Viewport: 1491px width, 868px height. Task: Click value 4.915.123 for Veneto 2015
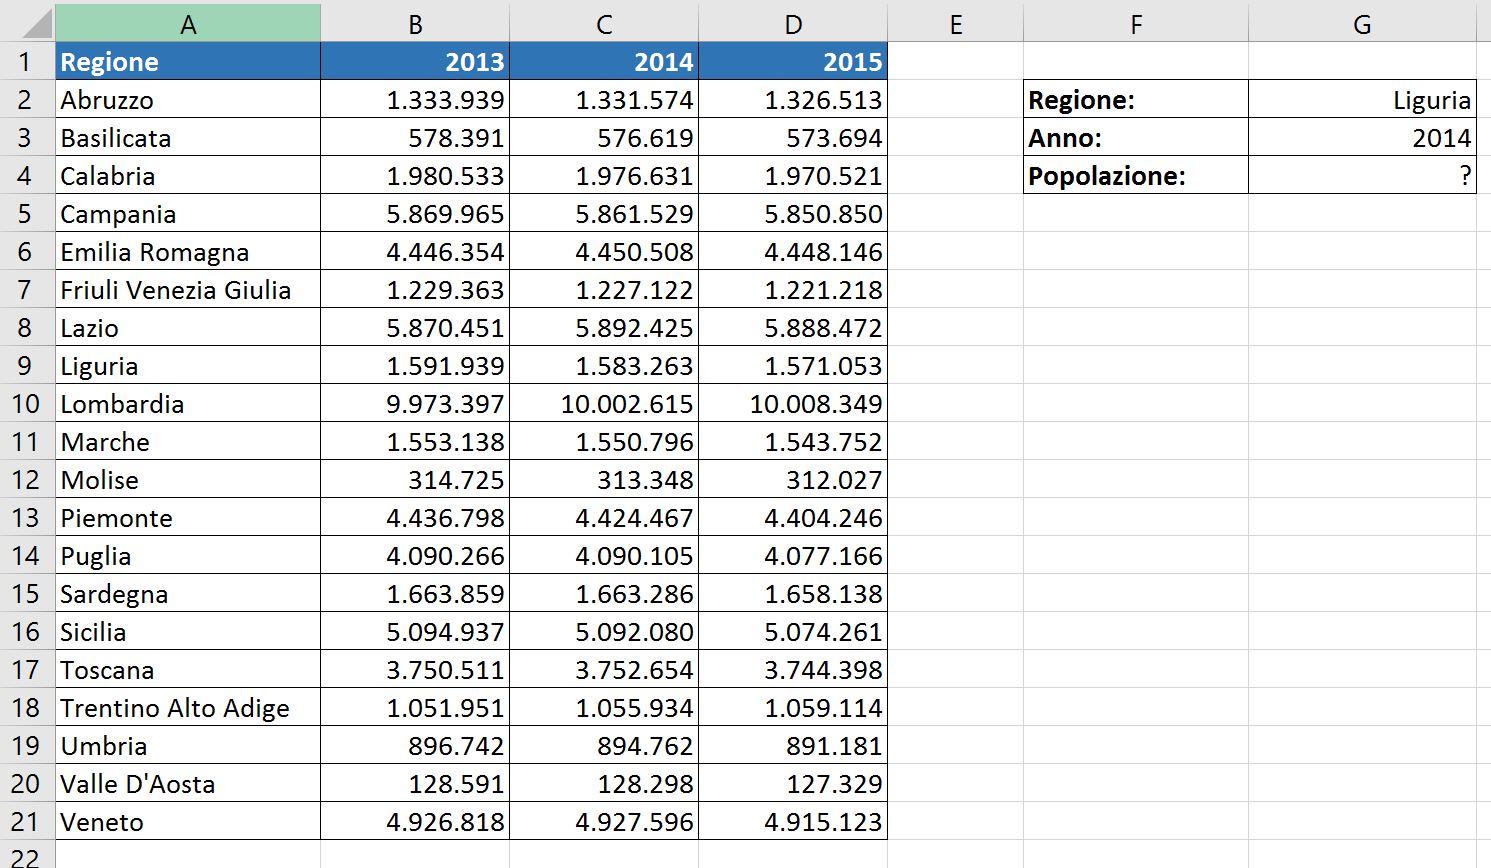pos(793,822)
